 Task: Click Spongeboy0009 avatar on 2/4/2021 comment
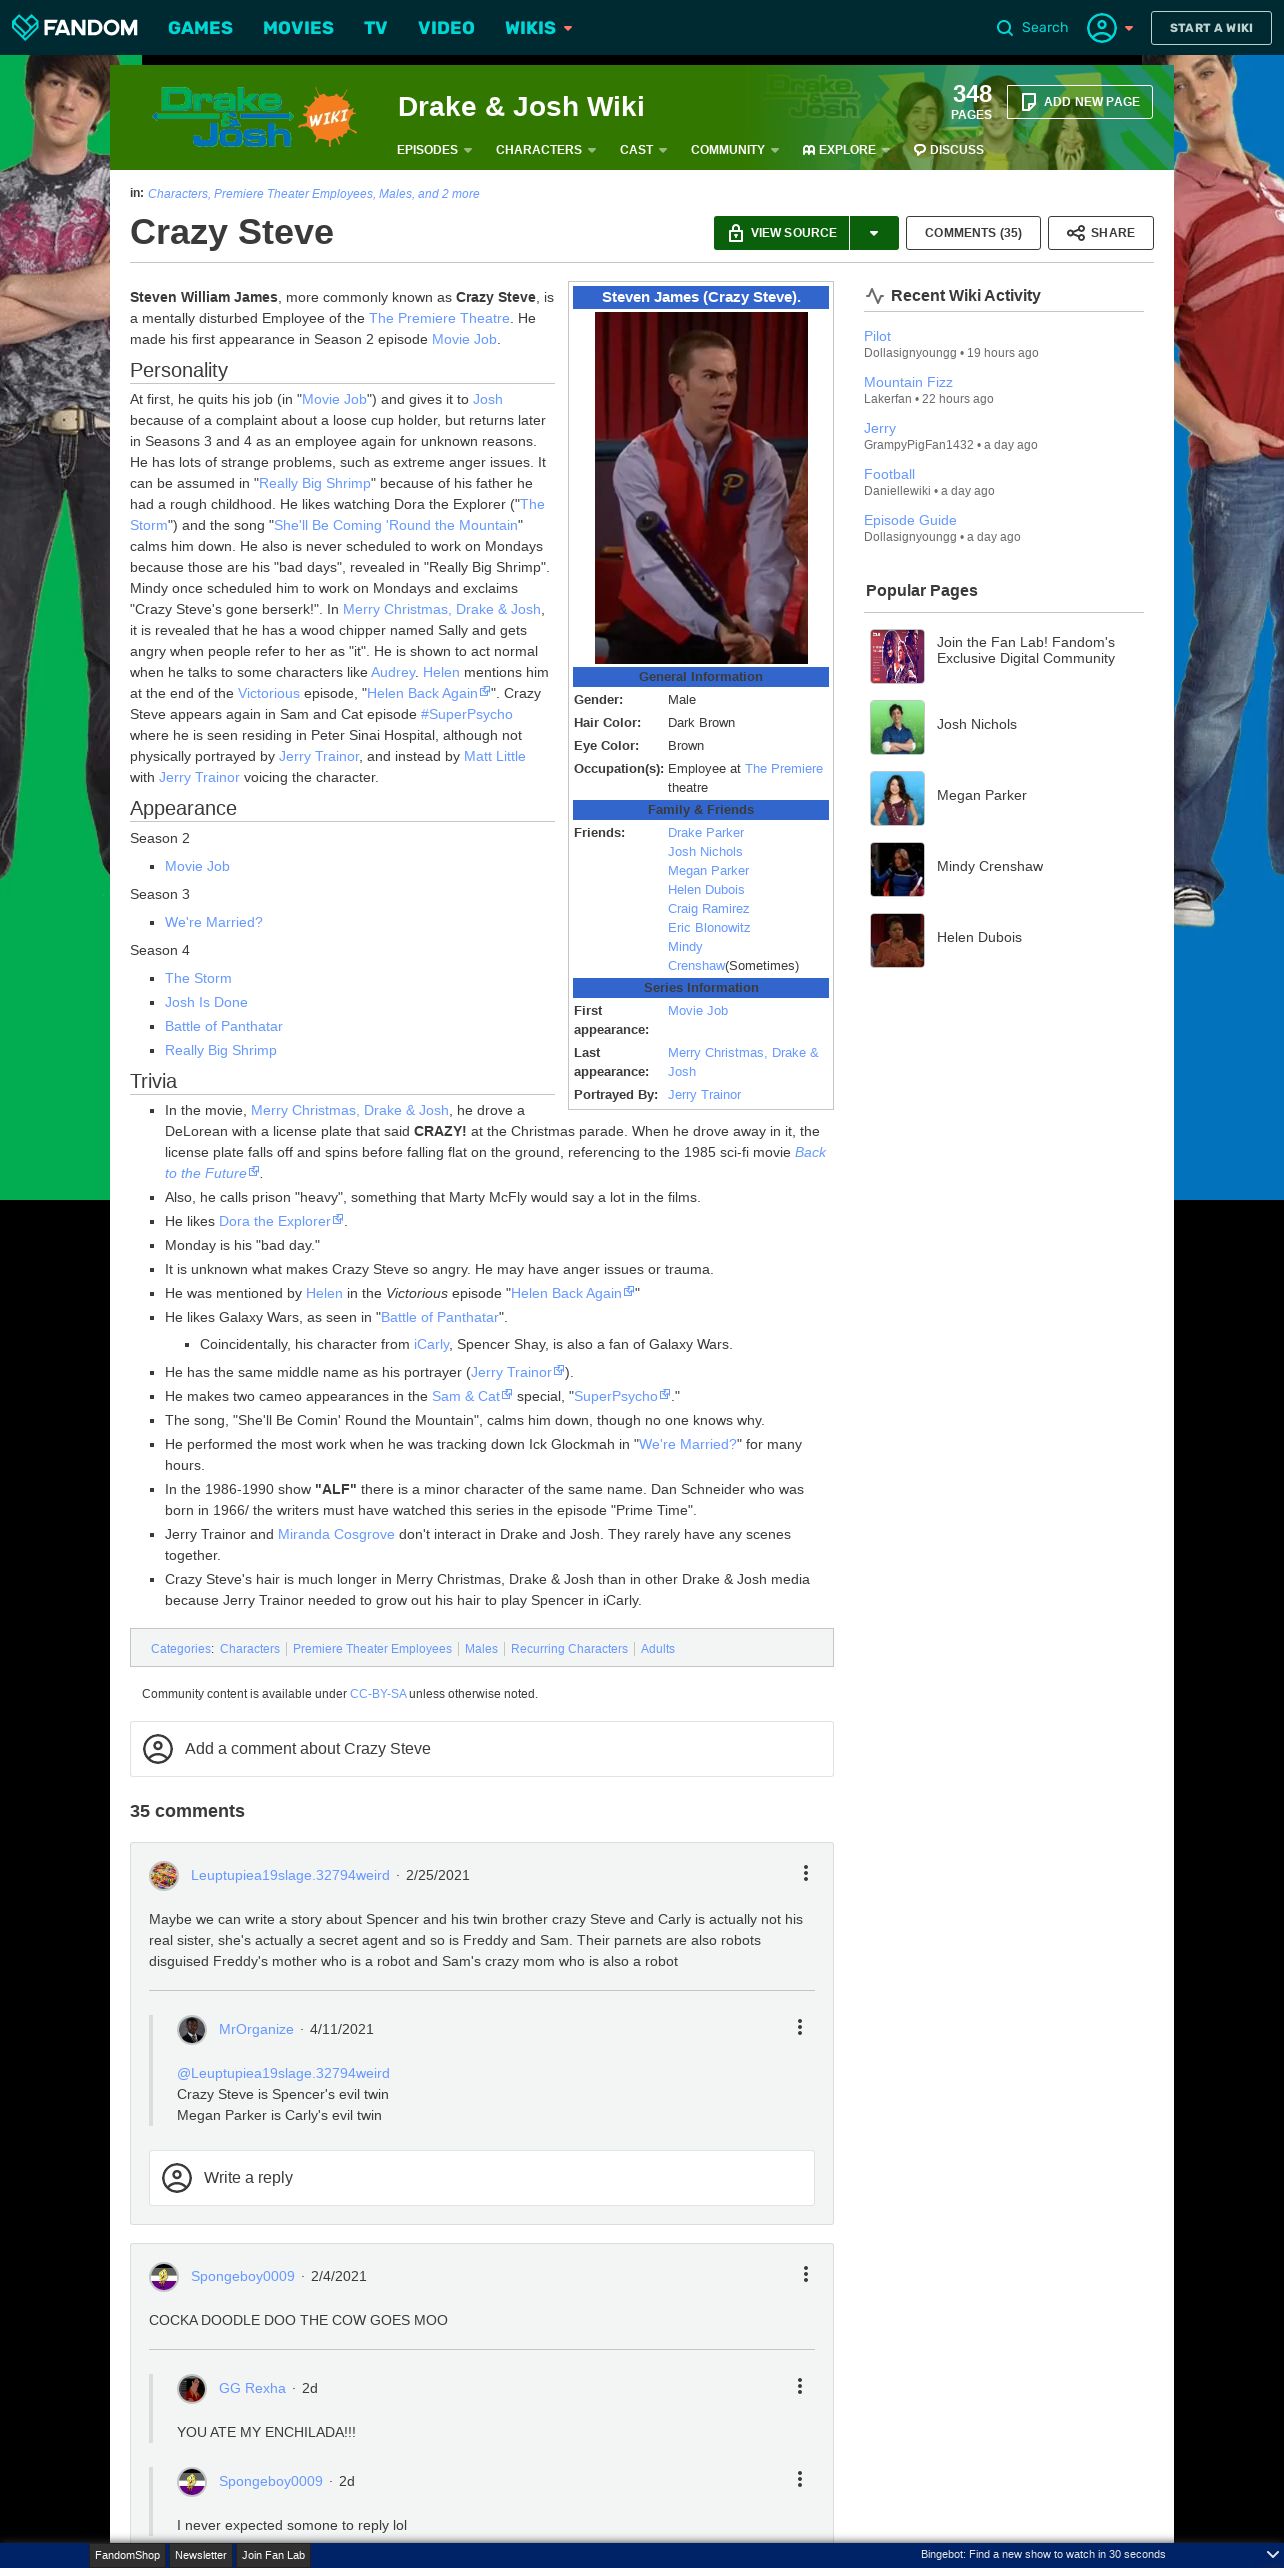tap(164, 2277)
